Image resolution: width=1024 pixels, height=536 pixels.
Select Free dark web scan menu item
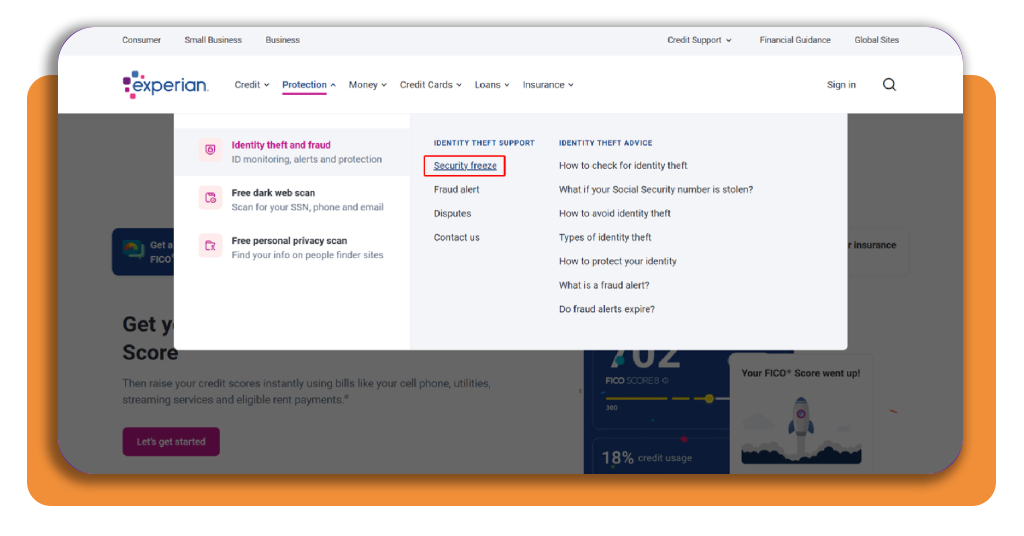tap(292, 200)
